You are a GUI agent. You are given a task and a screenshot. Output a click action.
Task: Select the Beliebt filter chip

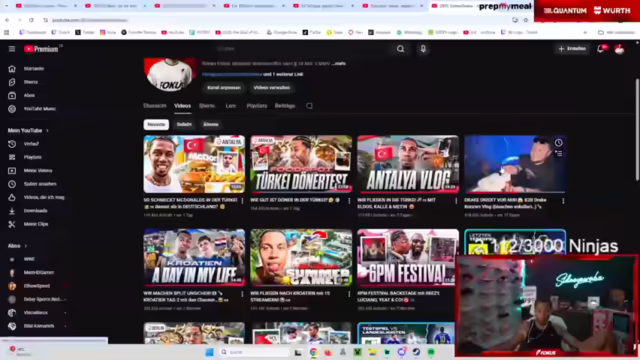point(184,124)
